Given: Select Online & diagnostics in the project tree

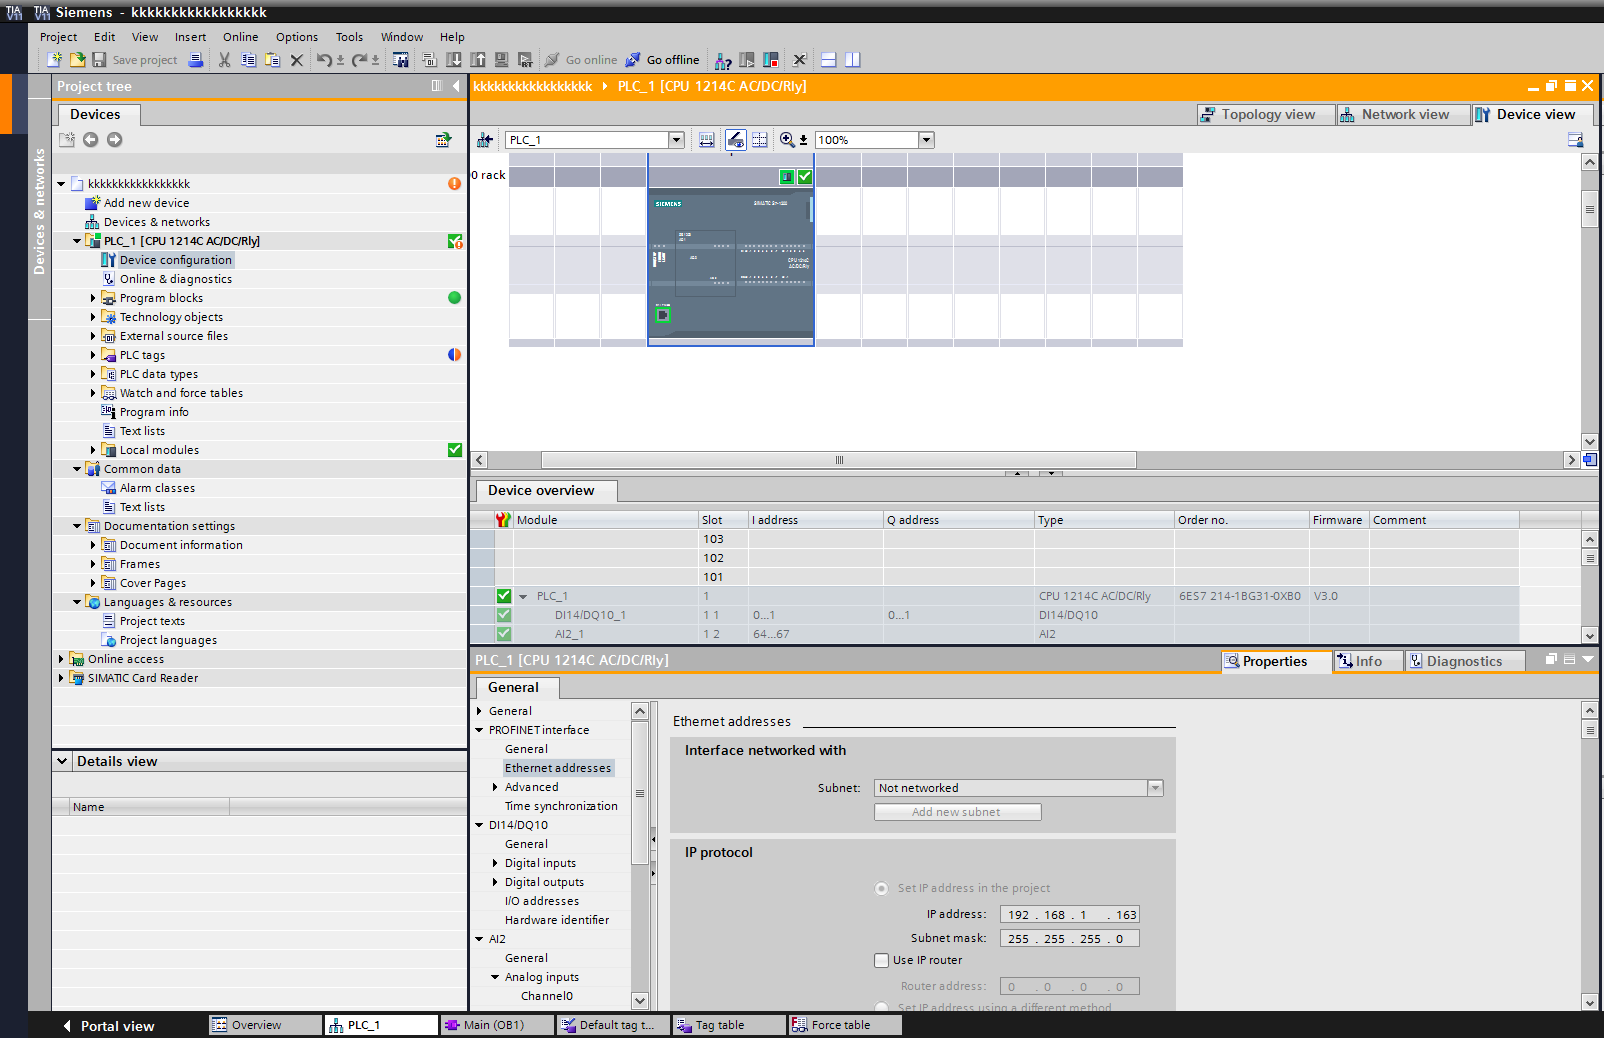Looking at the screenshot, I should pyautogui.click(x=175, y=279).
